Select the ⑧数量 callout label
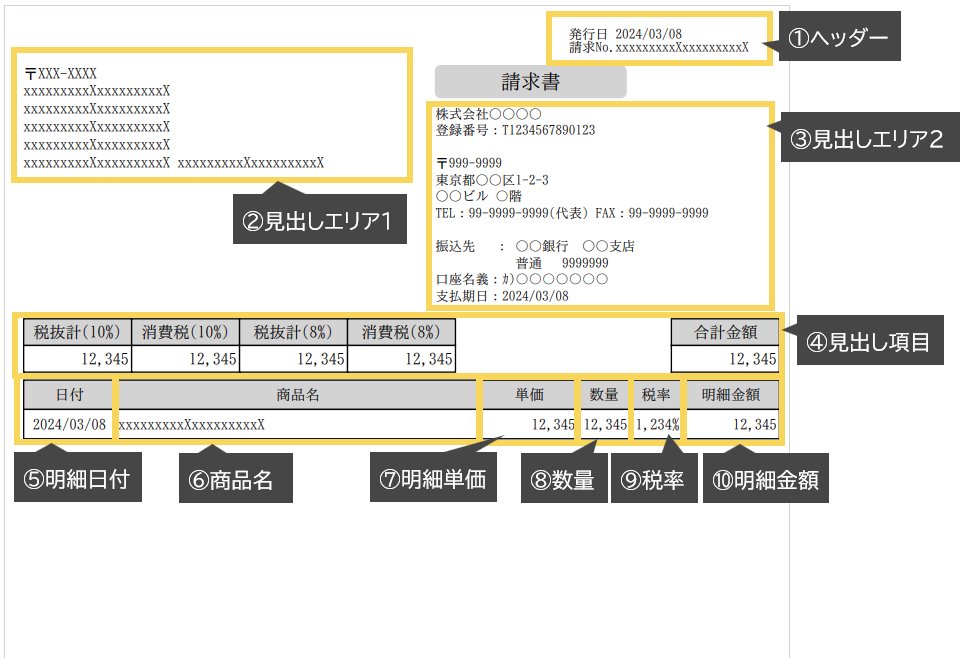 click(x=564, y=480)
